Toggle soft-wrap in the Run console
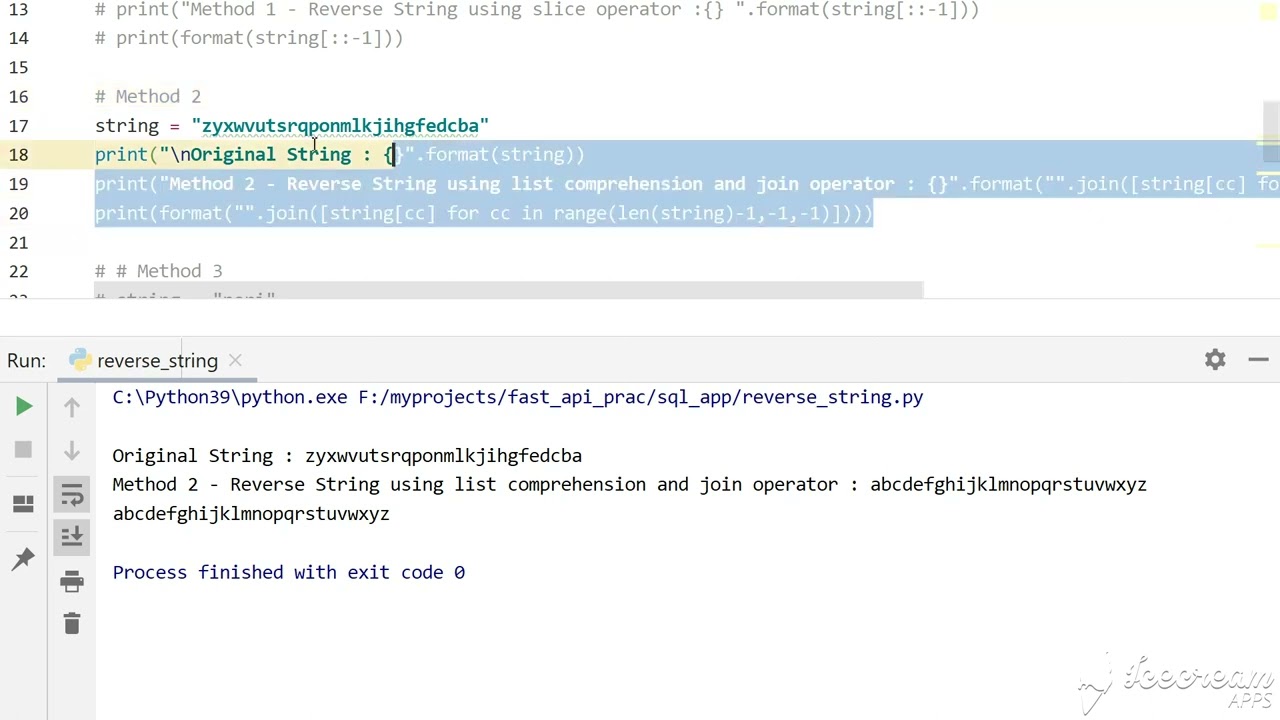Image resolution: width=1280 pixels, height=720 pixels. [72, 495]
